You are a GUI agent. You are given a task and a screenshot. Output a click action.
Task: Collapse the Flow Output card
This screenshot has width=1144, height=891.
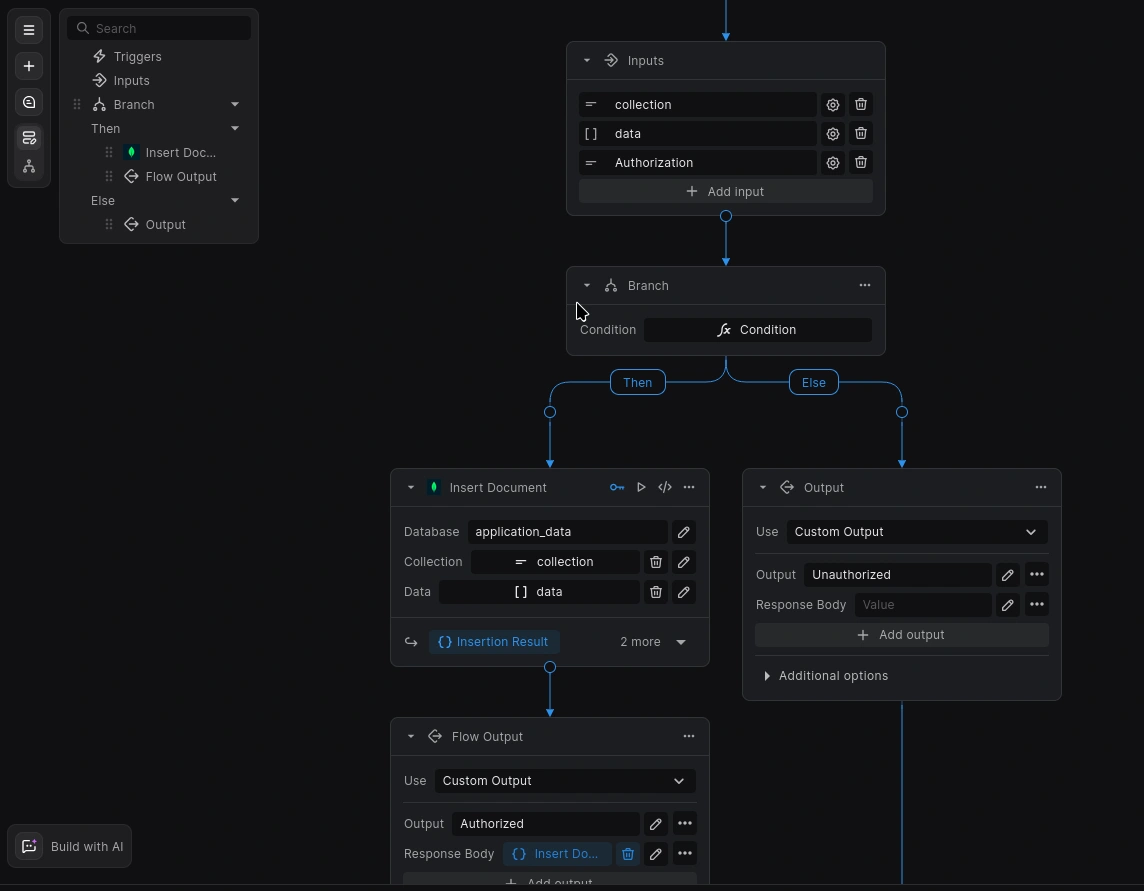tap(411, 736)
